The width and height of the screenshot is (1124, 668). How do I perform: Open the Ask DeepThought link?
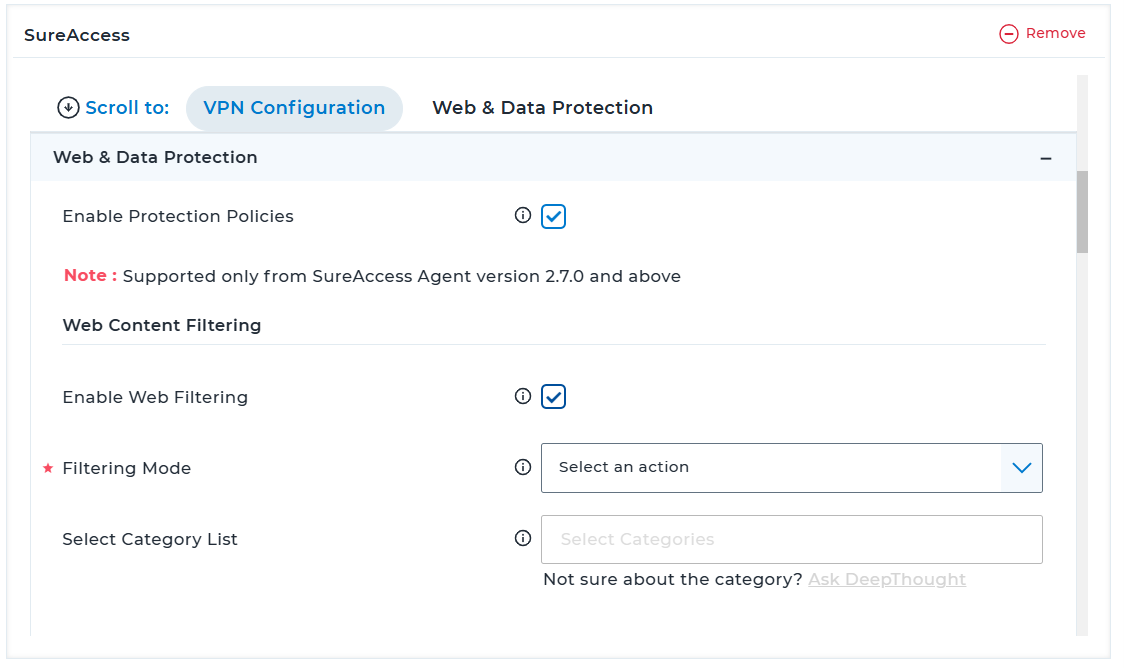(887, 579)
